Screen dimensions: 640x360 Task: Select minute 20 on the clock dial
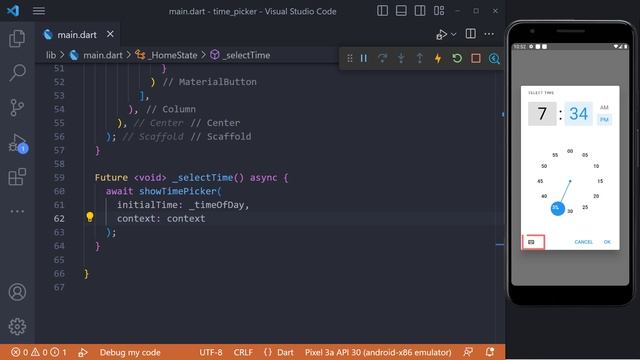(596, 196)
